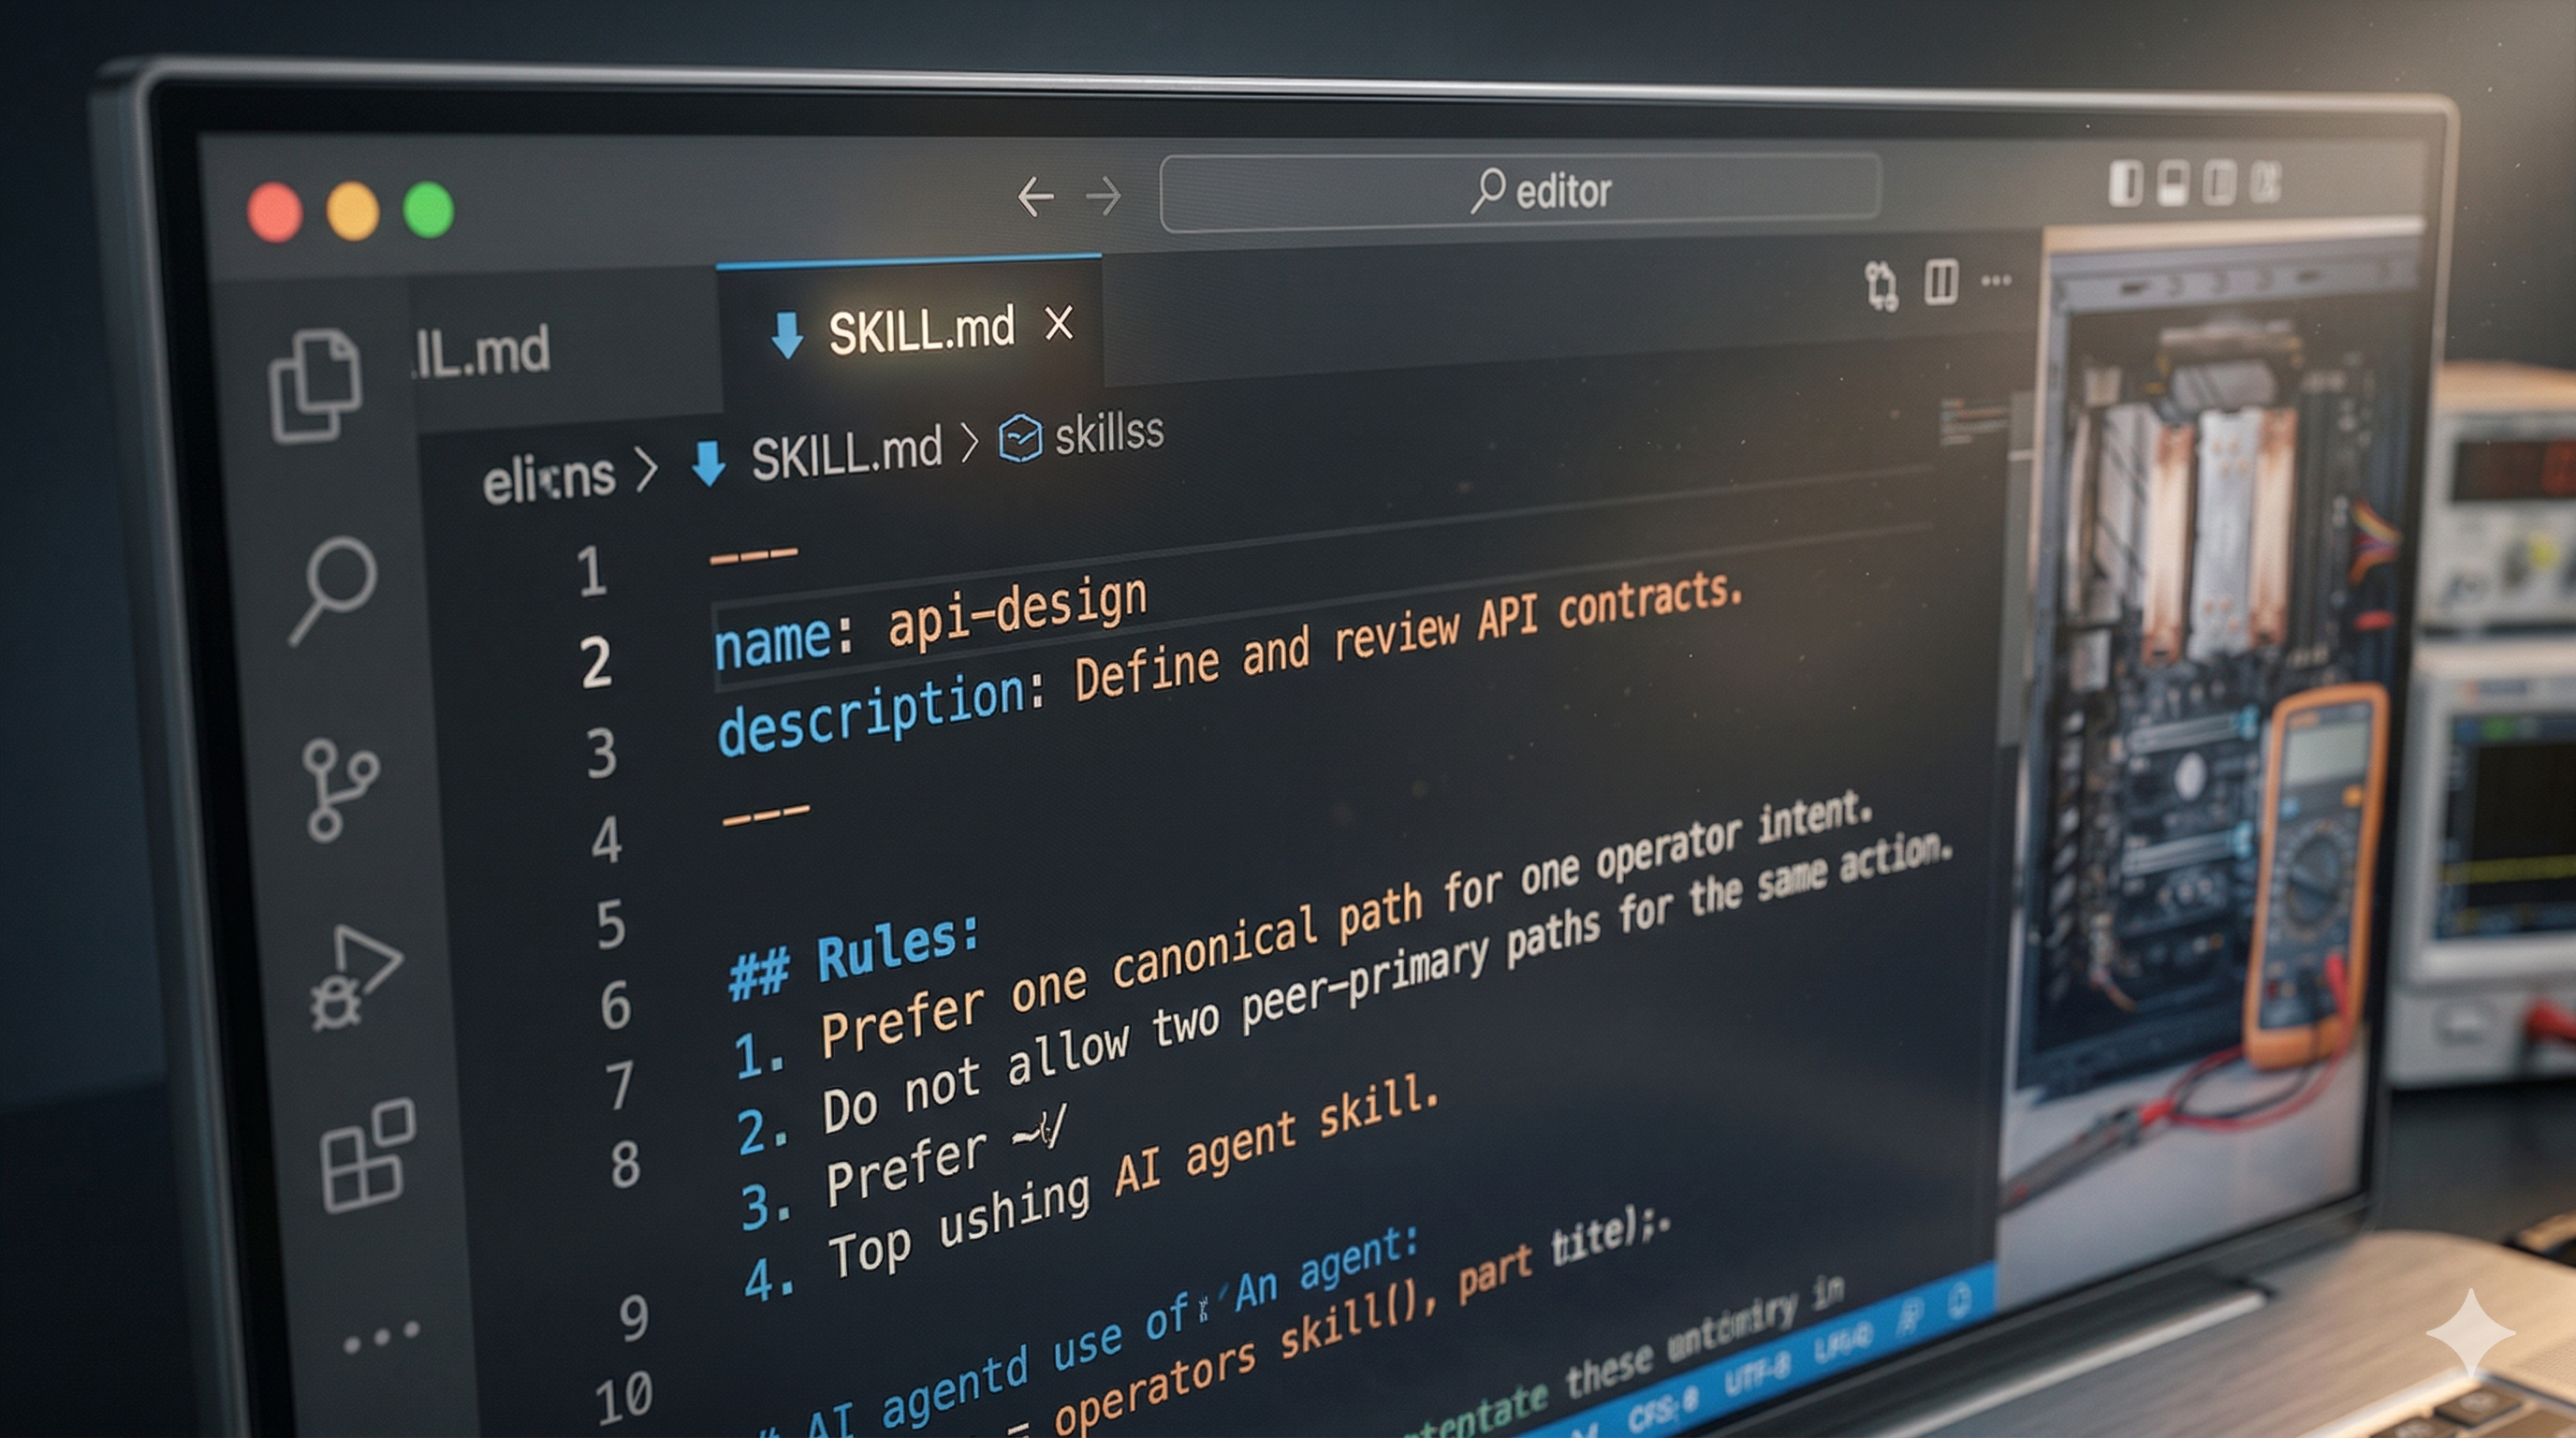
Task: Click the split editor right icon
Action: tap(1941, 282)
